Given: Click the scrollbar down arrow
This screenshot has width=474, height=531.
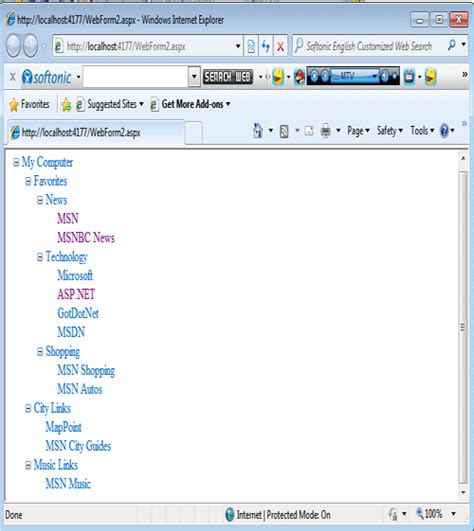Looking at the screenshot, I should coord(463,493).
